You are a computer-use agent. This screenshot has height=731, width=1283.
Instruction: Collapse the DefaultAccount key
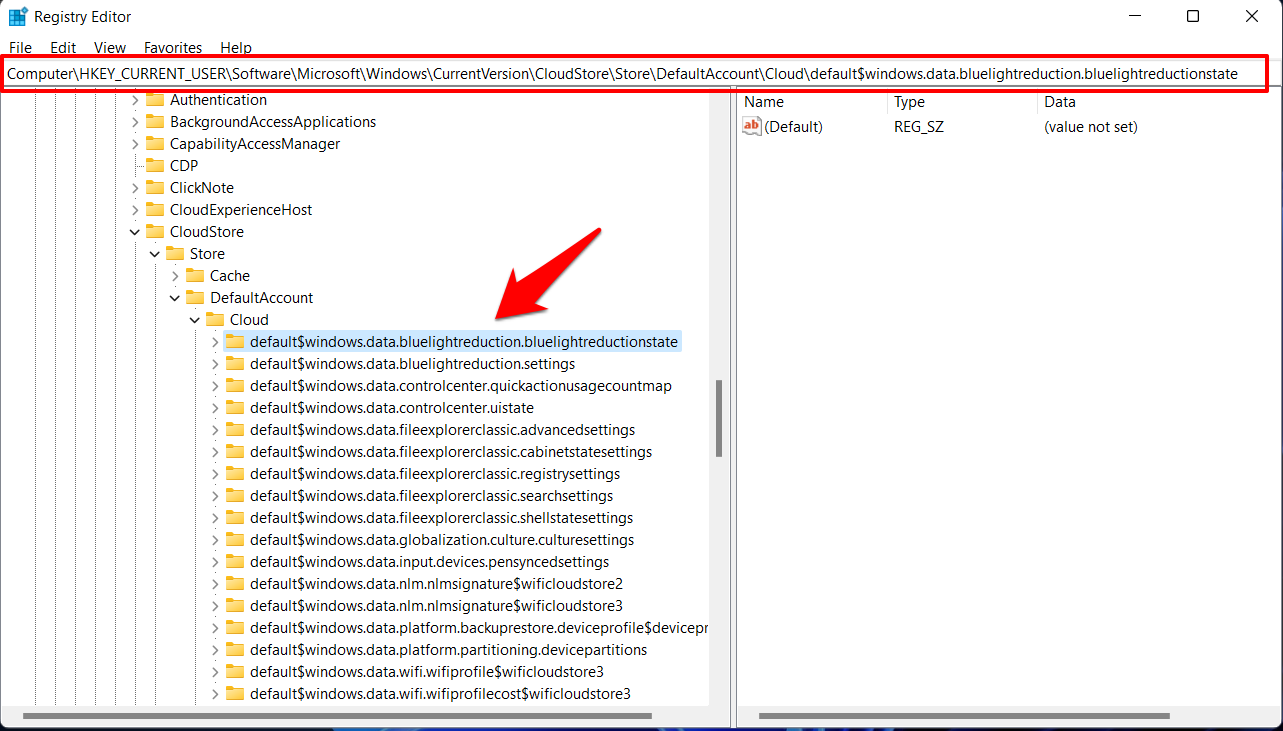click(174, 297)
